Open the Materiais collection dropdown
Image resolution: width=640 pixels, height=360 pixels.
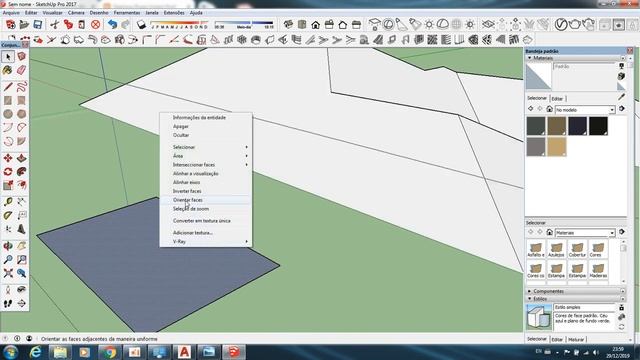click(585, 233)
